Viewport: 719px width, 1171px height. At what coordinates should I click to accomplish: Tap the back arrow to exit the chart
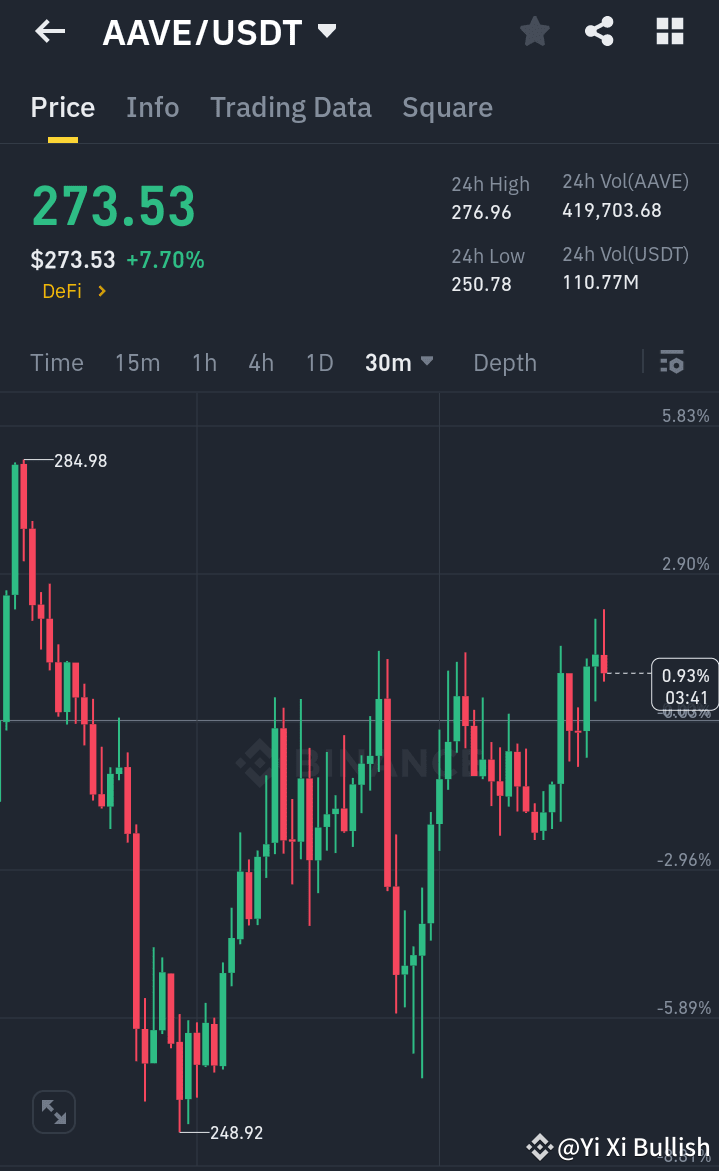click(x=48, y=31)
